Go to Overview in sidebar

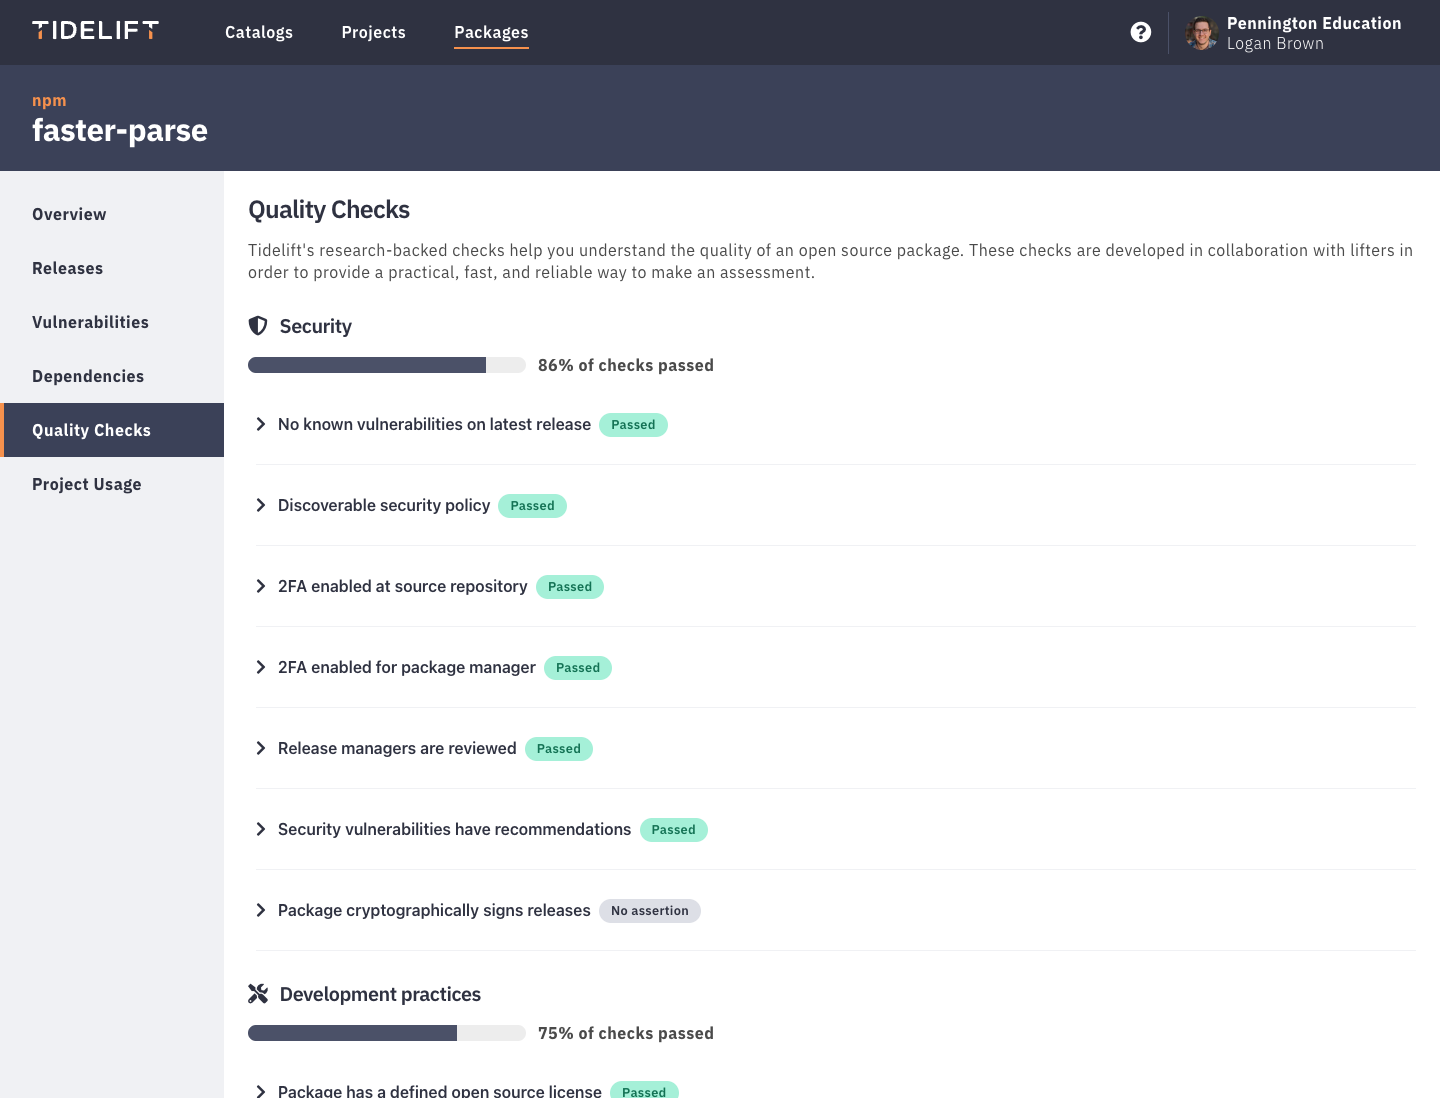pos(112,214)
